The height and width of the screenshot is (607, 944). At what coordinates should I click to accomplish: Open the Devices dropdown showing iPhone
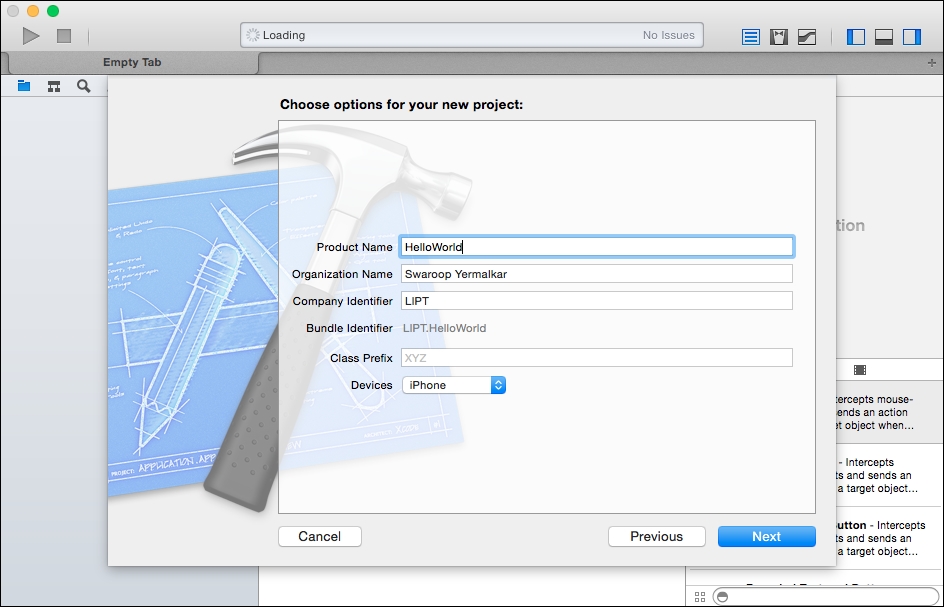454,385
